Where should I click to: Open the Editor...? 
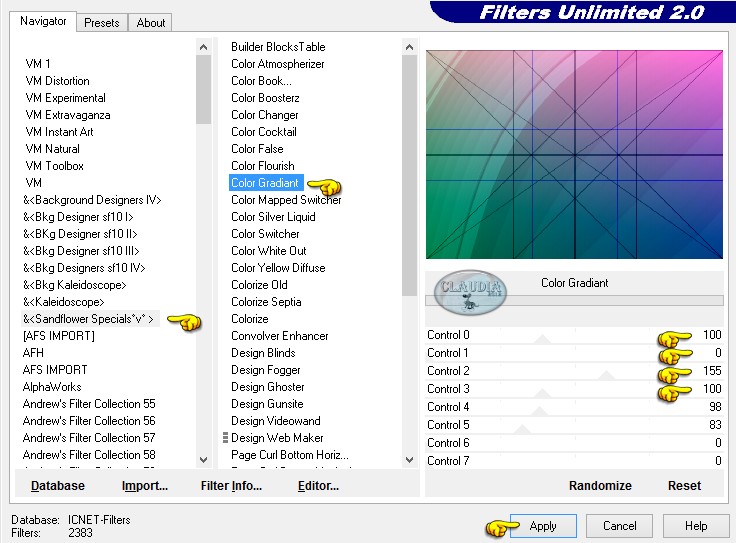[x=318, y=485]
